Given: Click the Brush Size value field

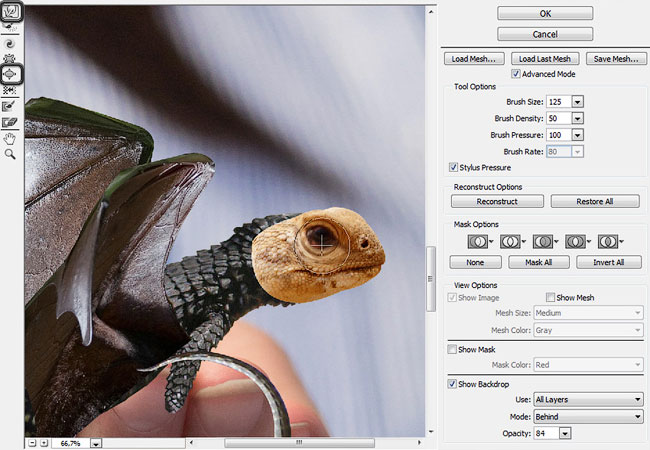Looking at the screenshot, I should pyautogui.click(x=559, y=102).
